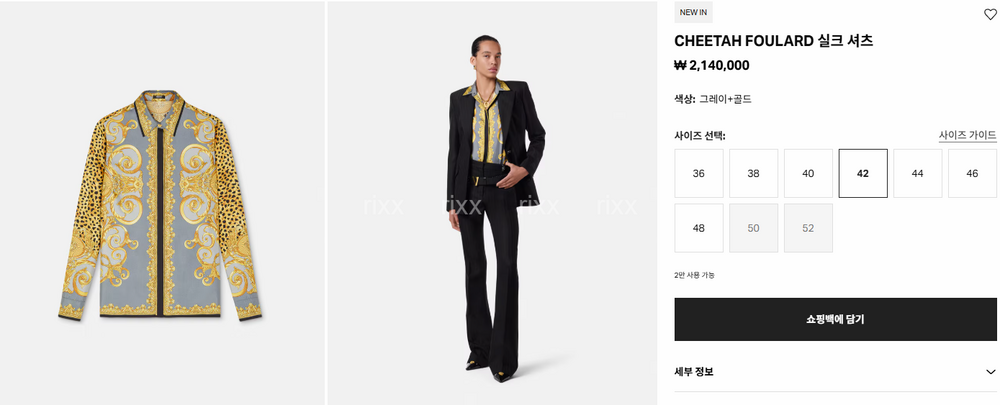The image size is (1000, 405).
Task: Click the 그레이+골드 color label
Action: point(725,99)
